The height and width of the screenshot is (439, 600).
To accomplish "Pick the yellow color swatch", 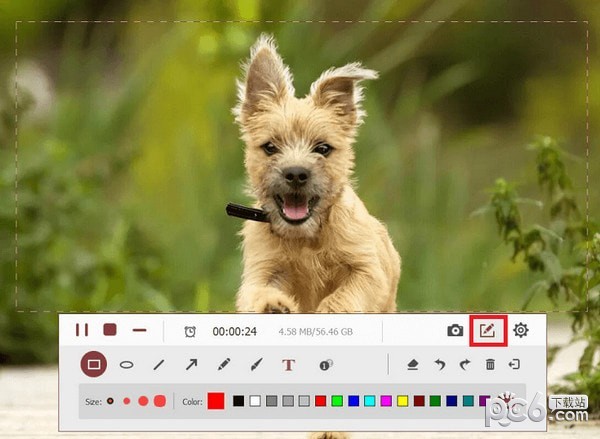I will point(403,401).
